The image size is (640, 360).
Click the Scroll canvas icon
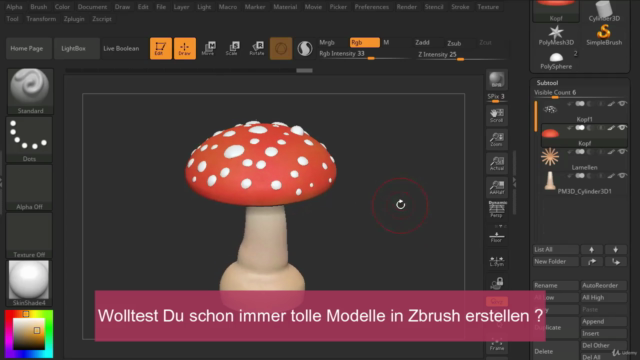[497, 116]
